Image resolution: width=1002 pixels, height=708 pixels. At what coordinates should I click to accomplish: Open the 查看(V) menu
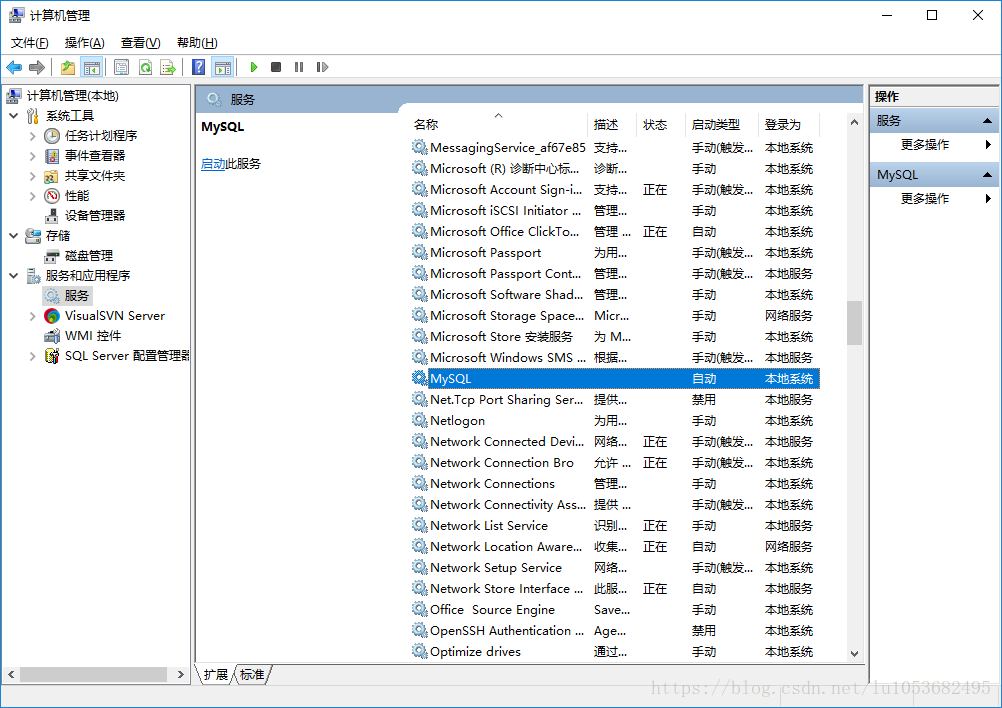coord(141,43)
